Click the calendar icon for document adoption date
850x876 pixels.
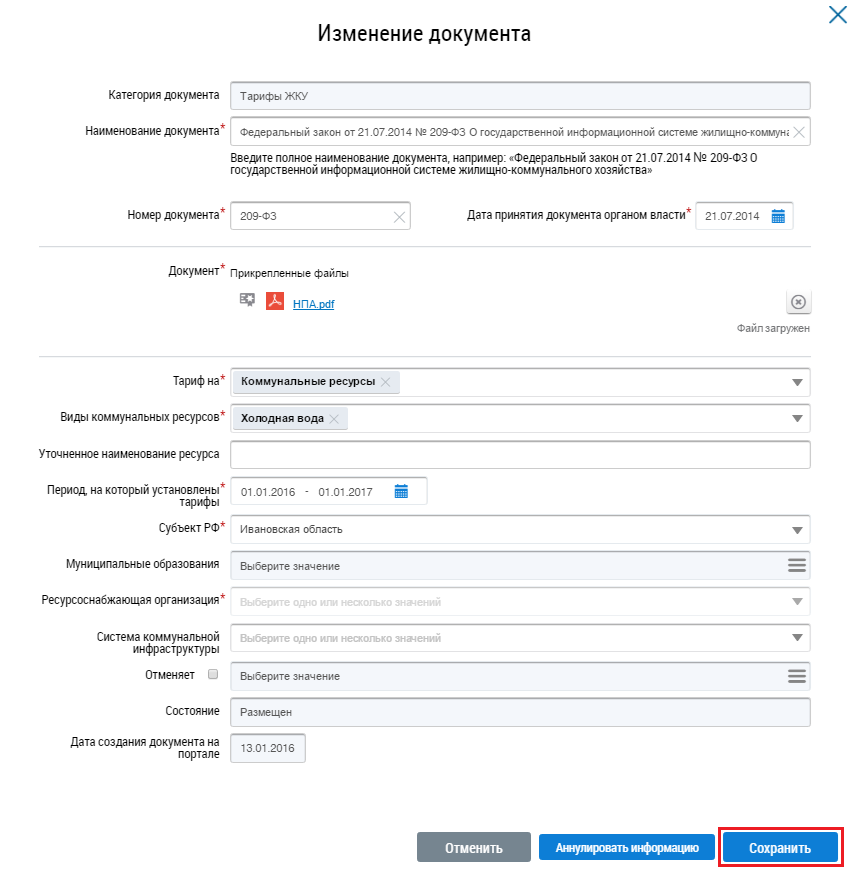(x=778, y=216)
